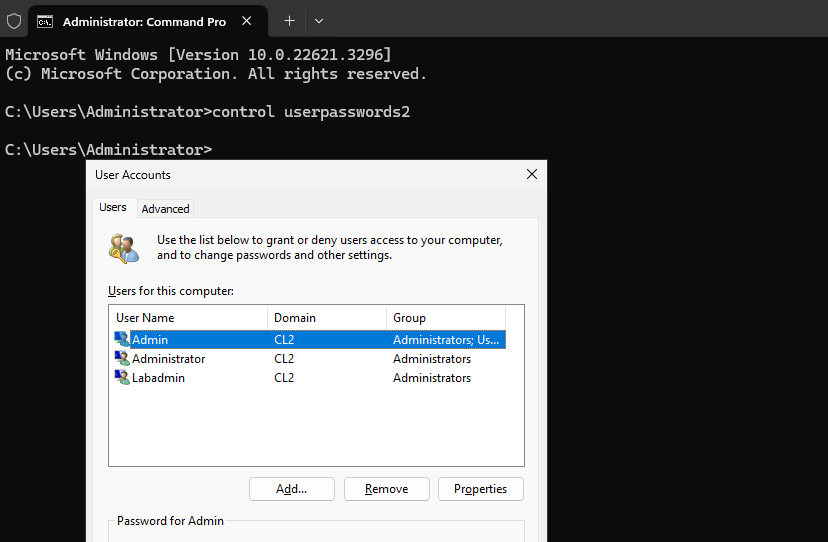Click the Microsoft Corporation copyright line
Image resolution: width=828 pixels, height=542 pixels.
tap(215, 73)
